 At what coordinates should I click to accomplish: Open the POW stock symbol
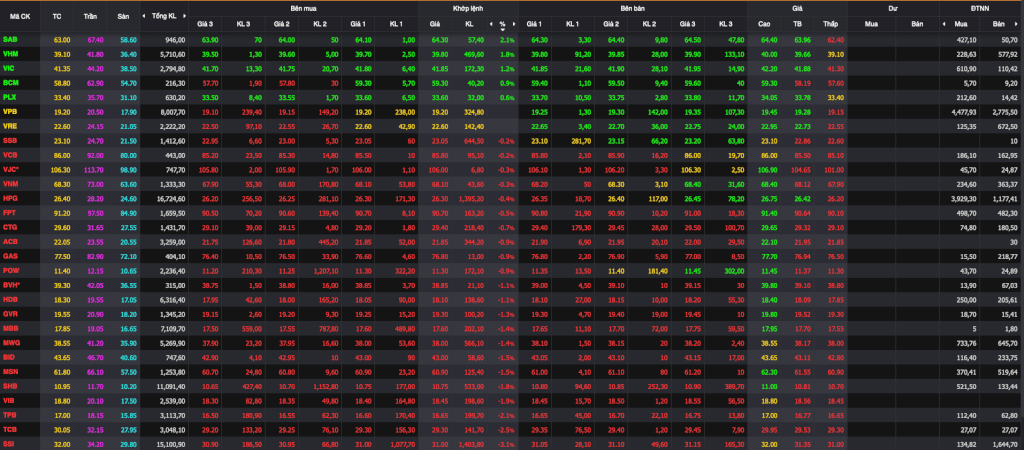tap(10, 269)
